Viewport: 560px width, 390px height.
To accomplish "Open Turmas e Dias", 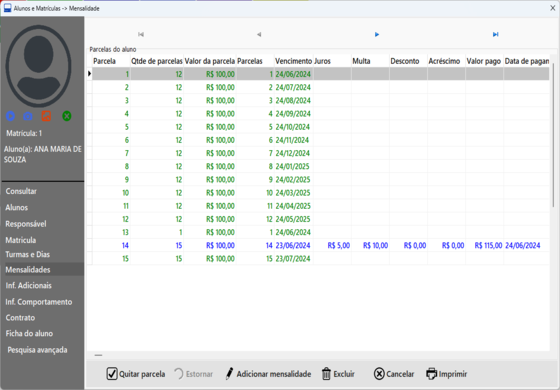I will tap(28, 254).
